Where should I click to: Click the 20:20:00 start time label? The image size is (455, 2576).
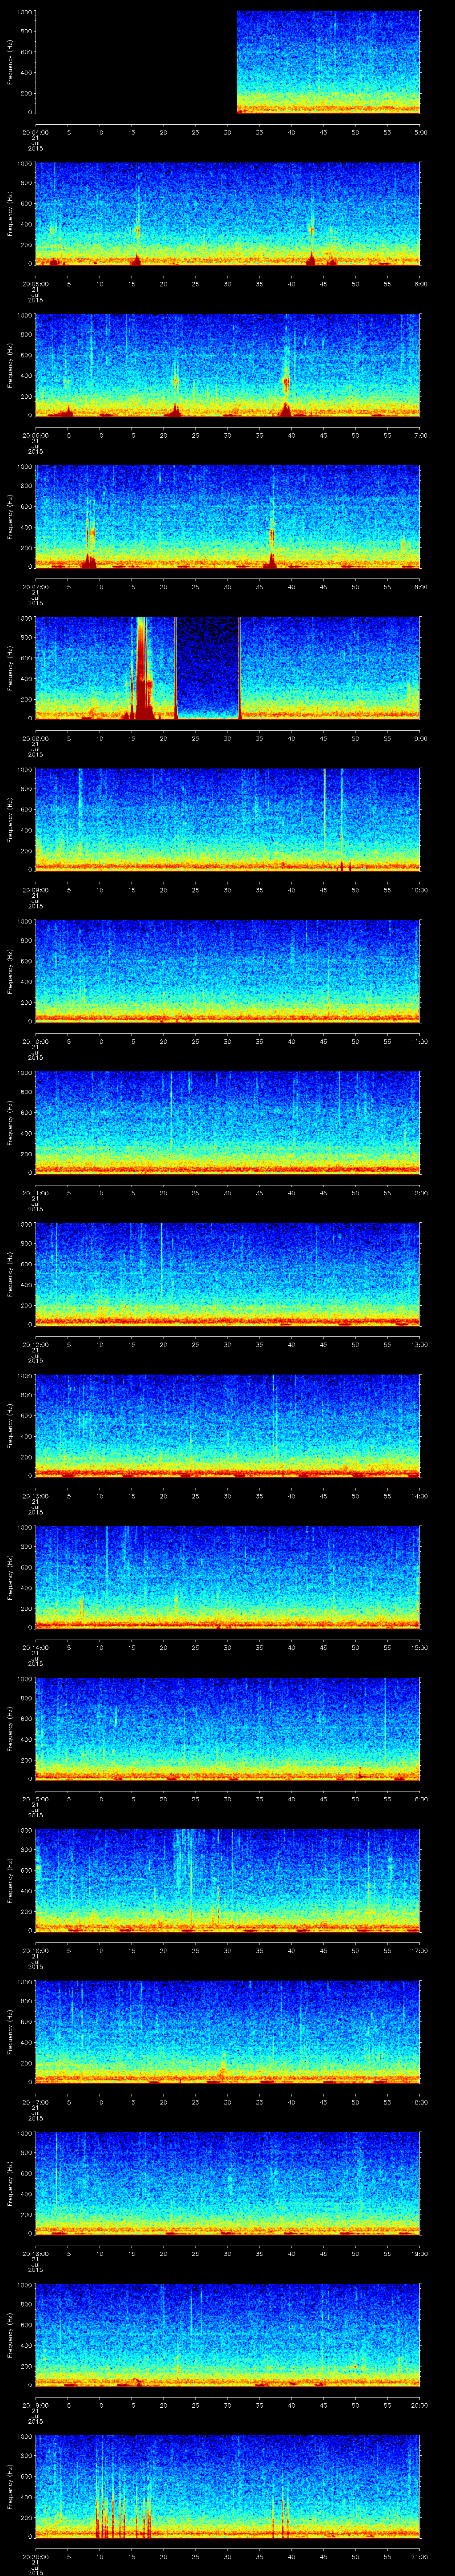(35, 2556)
